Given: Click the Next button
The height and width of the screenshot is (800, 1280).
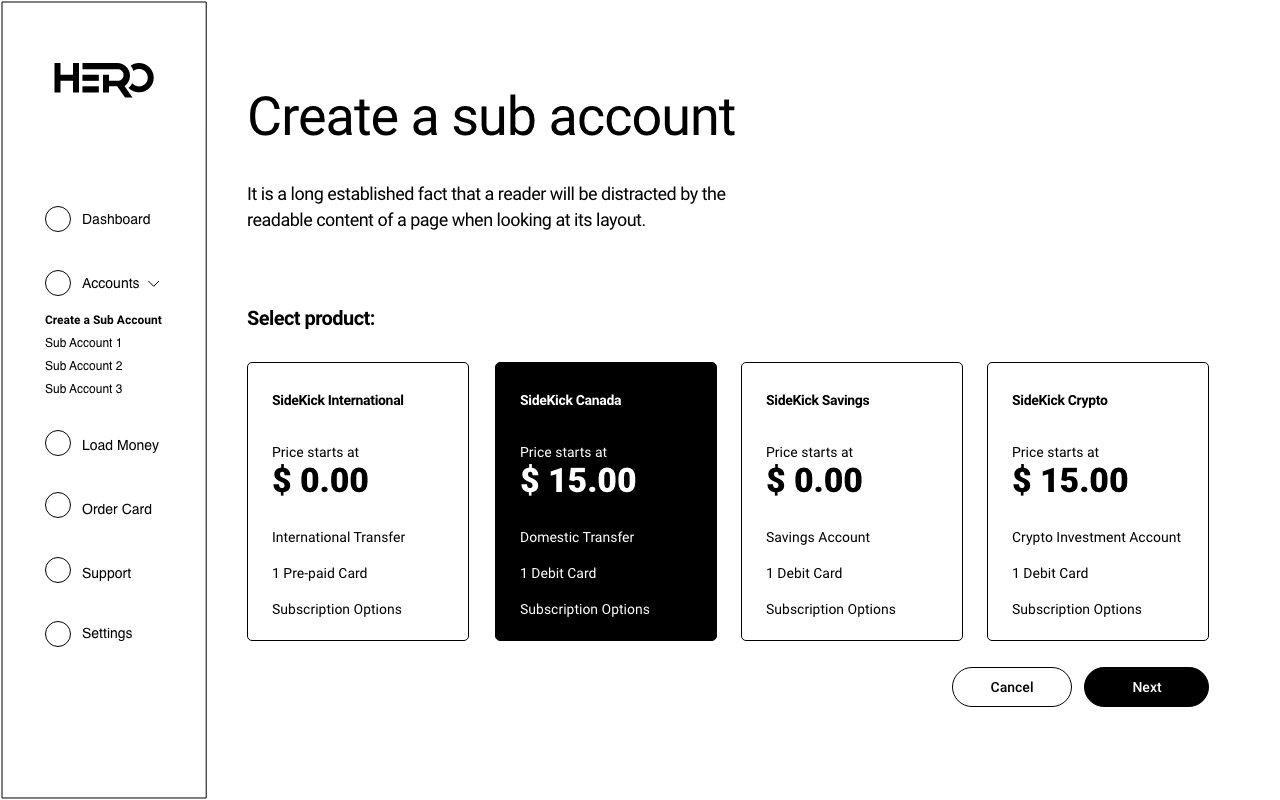Looking at the screenshot, I should pos(1146,687).
